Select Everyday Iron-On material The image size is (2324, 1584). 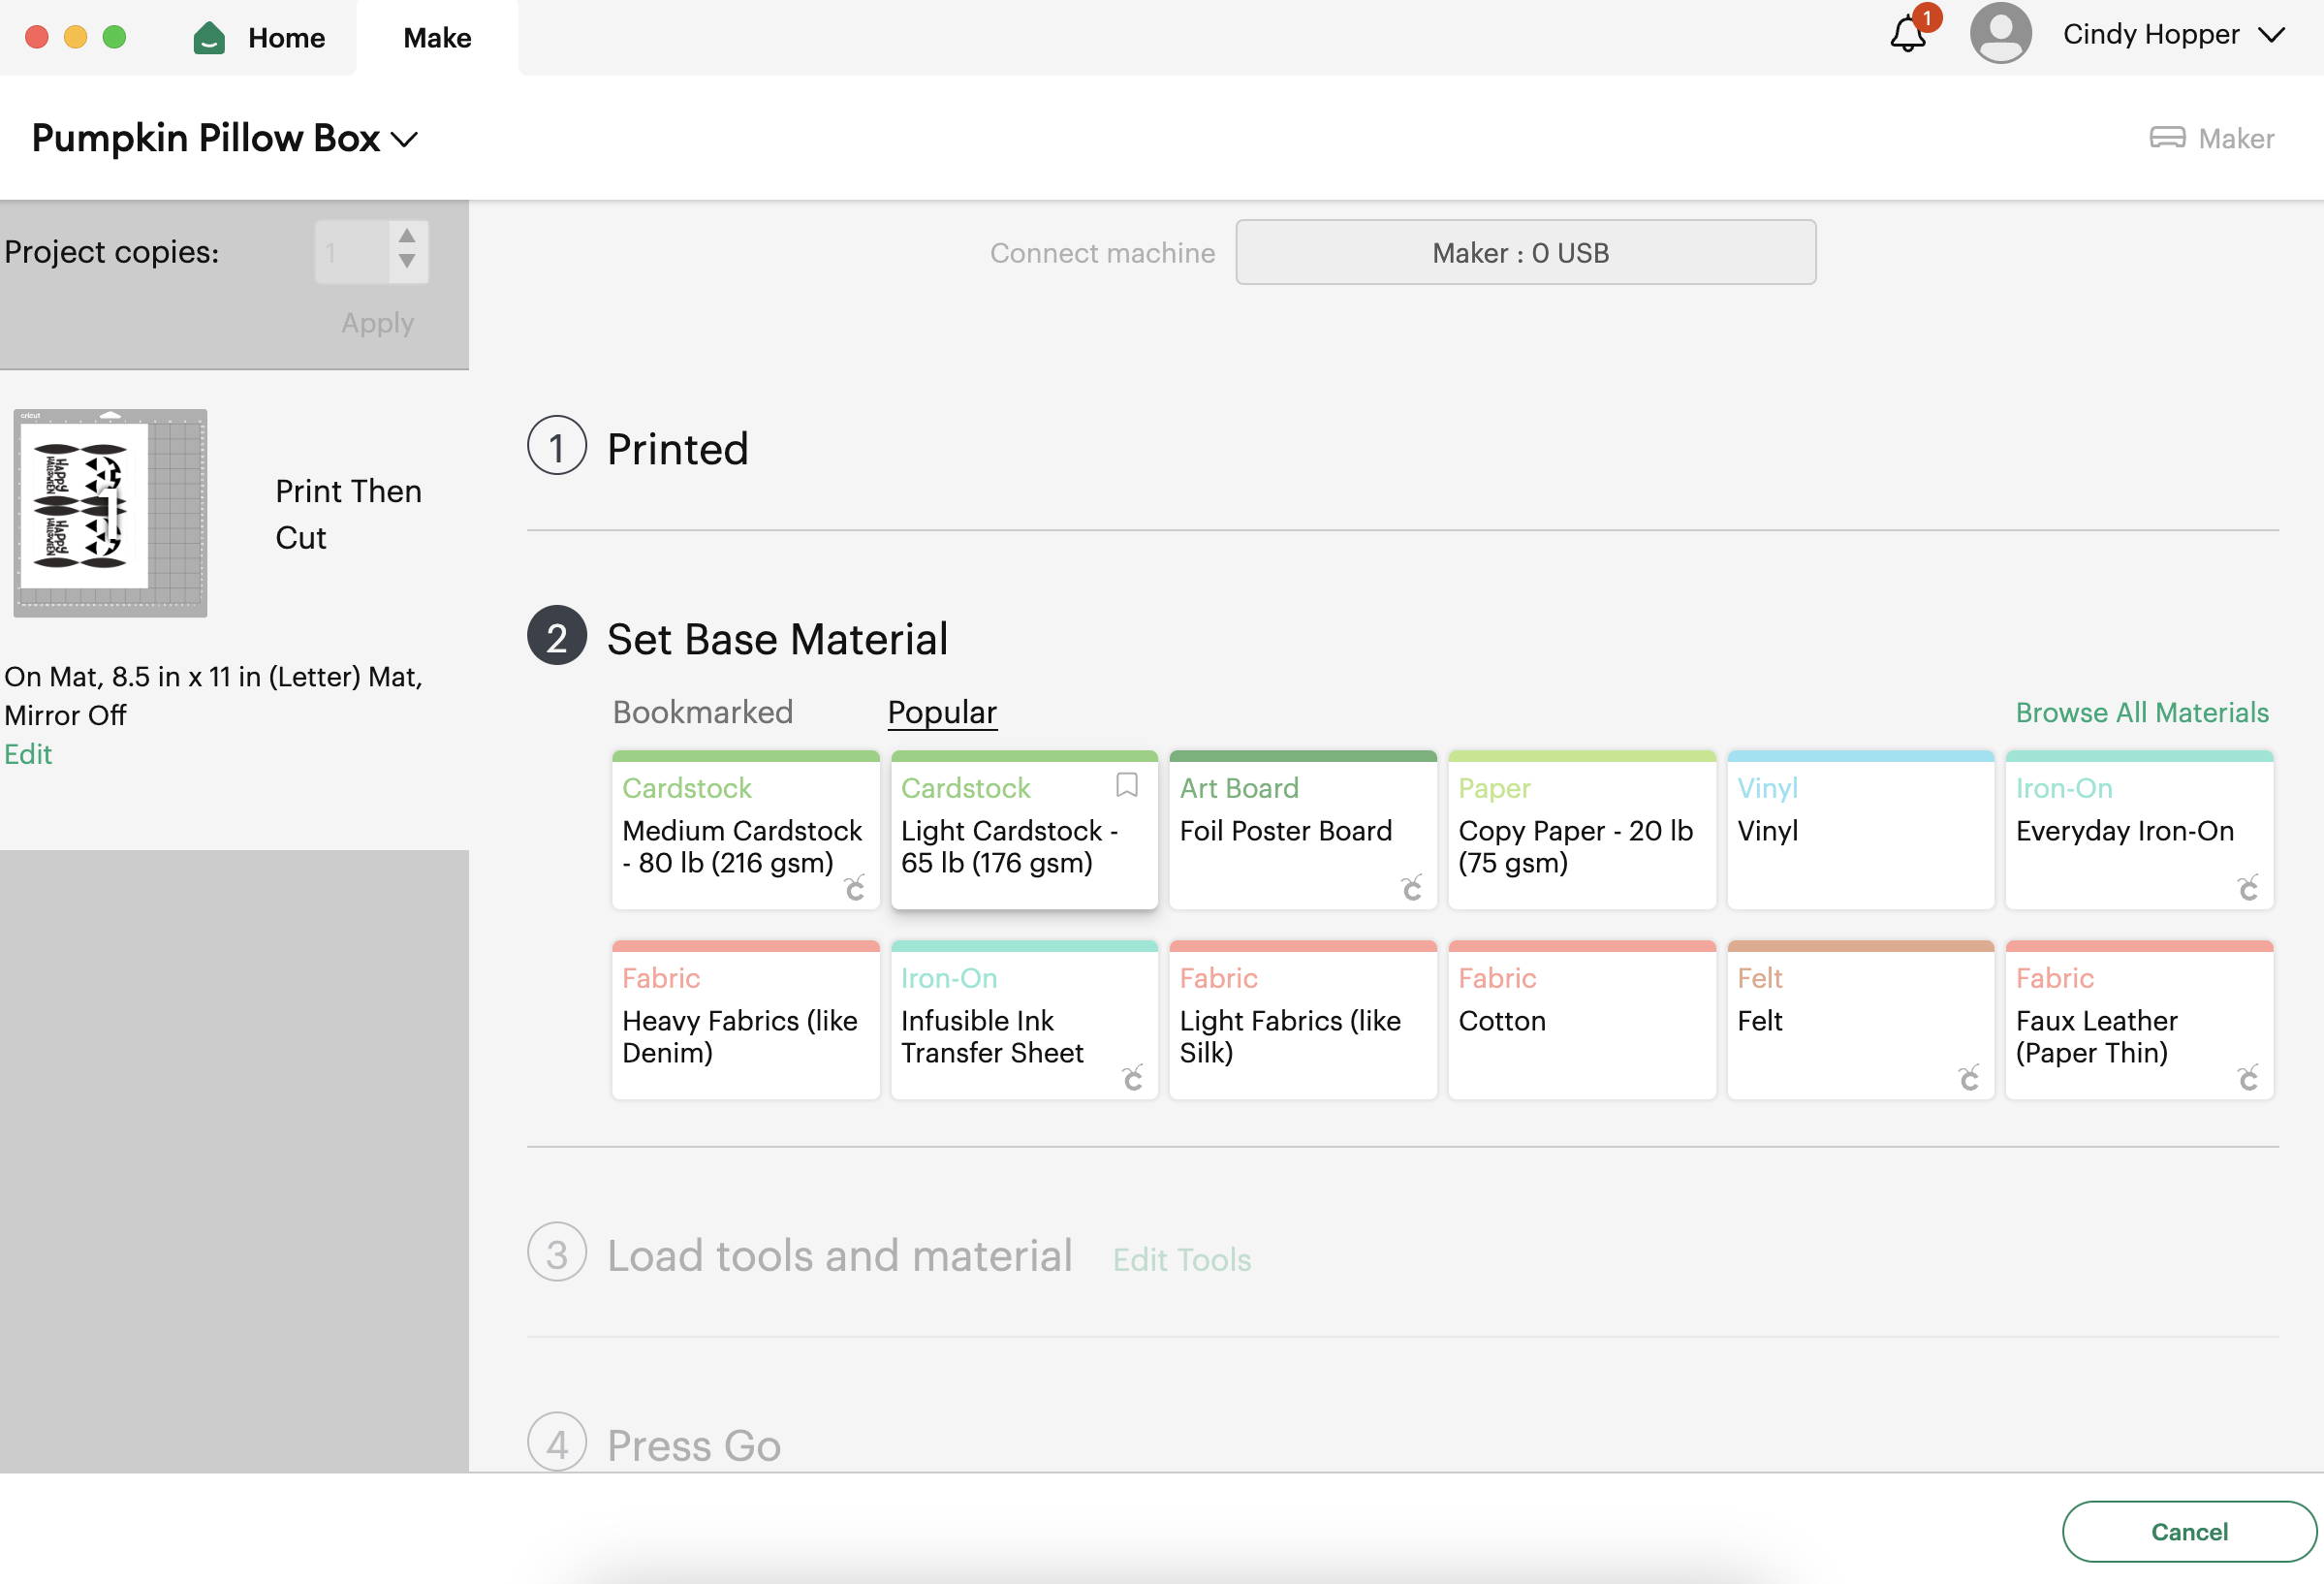tap(2139, 830)
